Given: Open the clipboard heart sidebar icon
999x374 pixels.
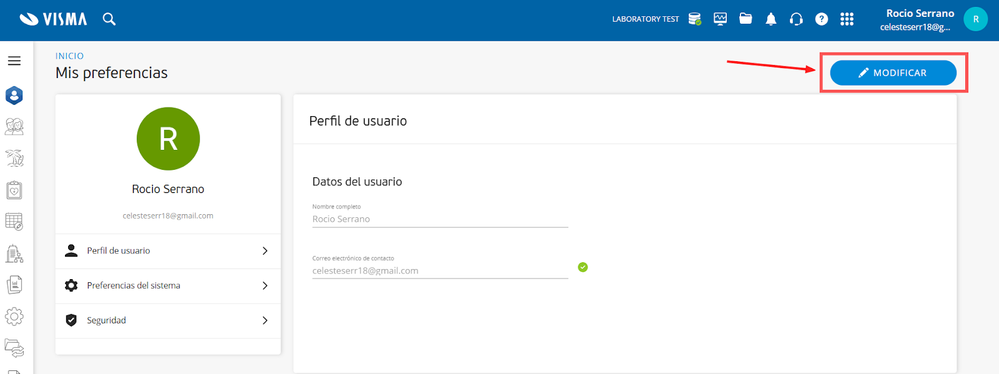Looking at the screenshot, I should [14, 190].
